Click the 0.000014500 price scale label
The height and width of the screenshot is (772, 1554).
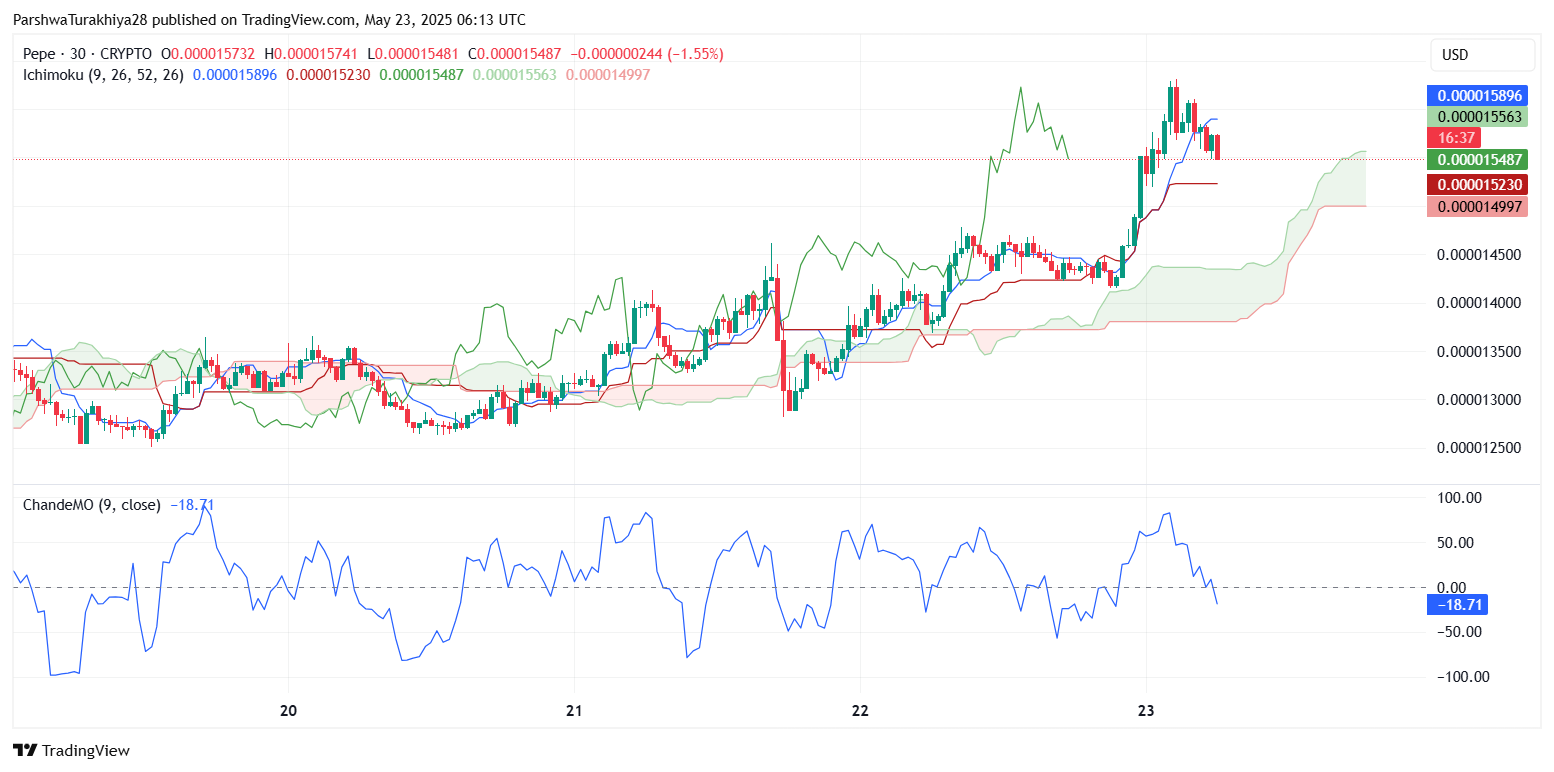1479,255
